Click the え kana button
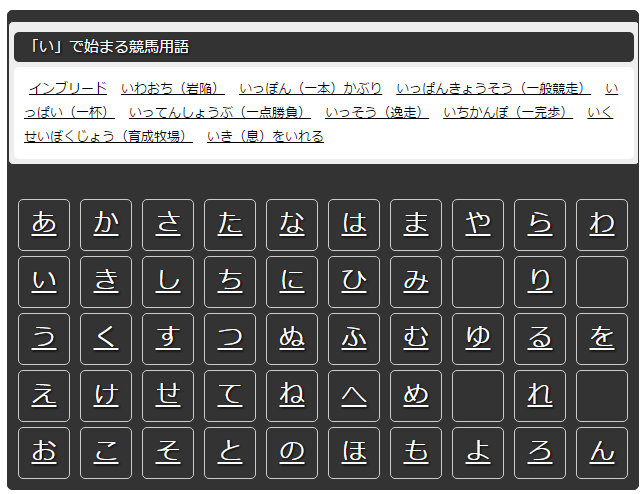Image resolution: width=644 pixels, height=494 pixels. [44, 396]
